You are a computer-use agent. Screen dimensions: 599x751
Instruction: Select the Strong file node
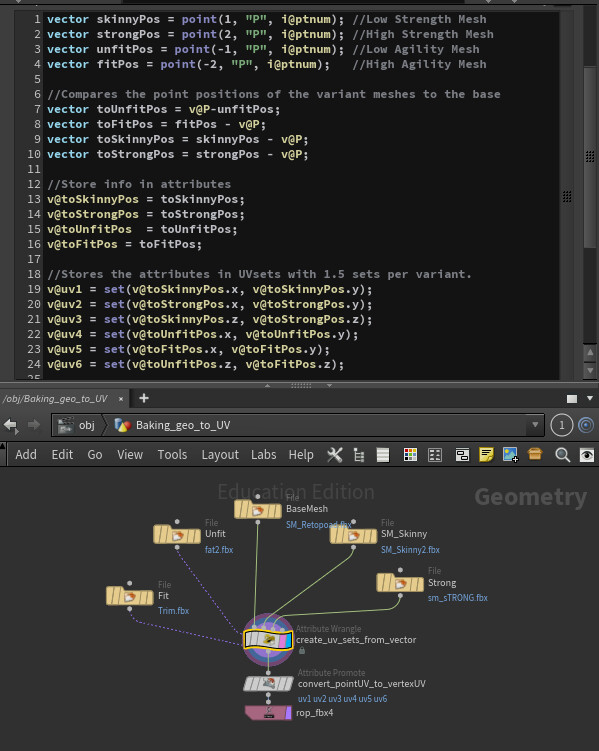pos(400,583)
